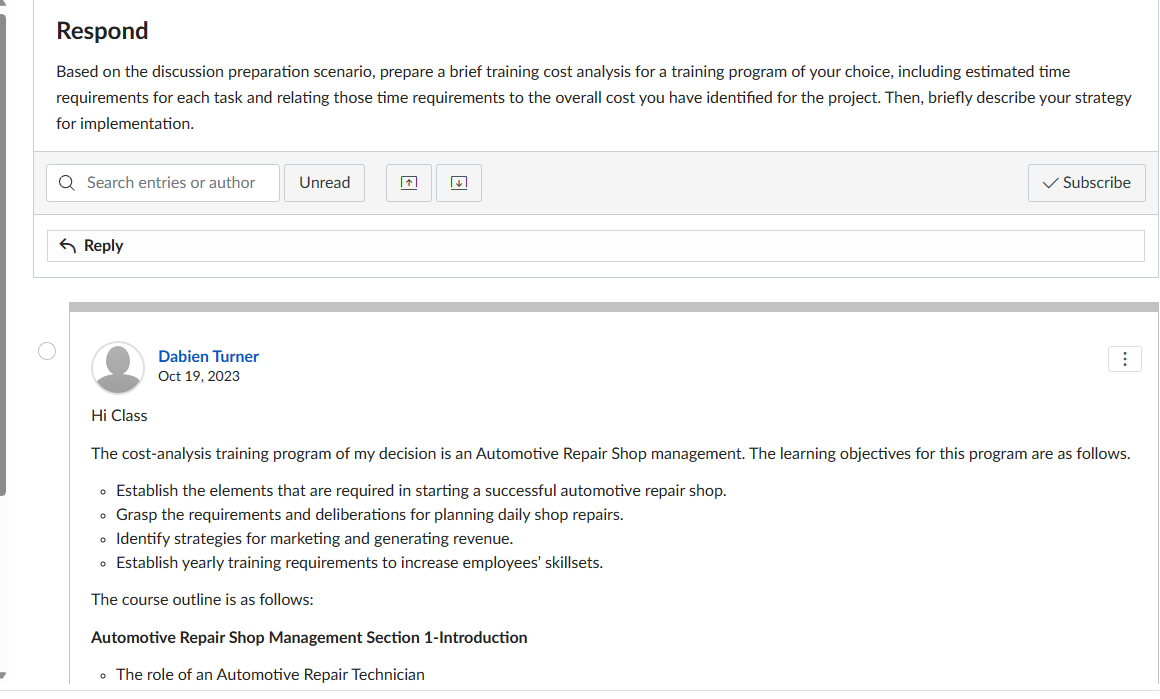Click the Oct 19, 2023 date

coord(199,376)
